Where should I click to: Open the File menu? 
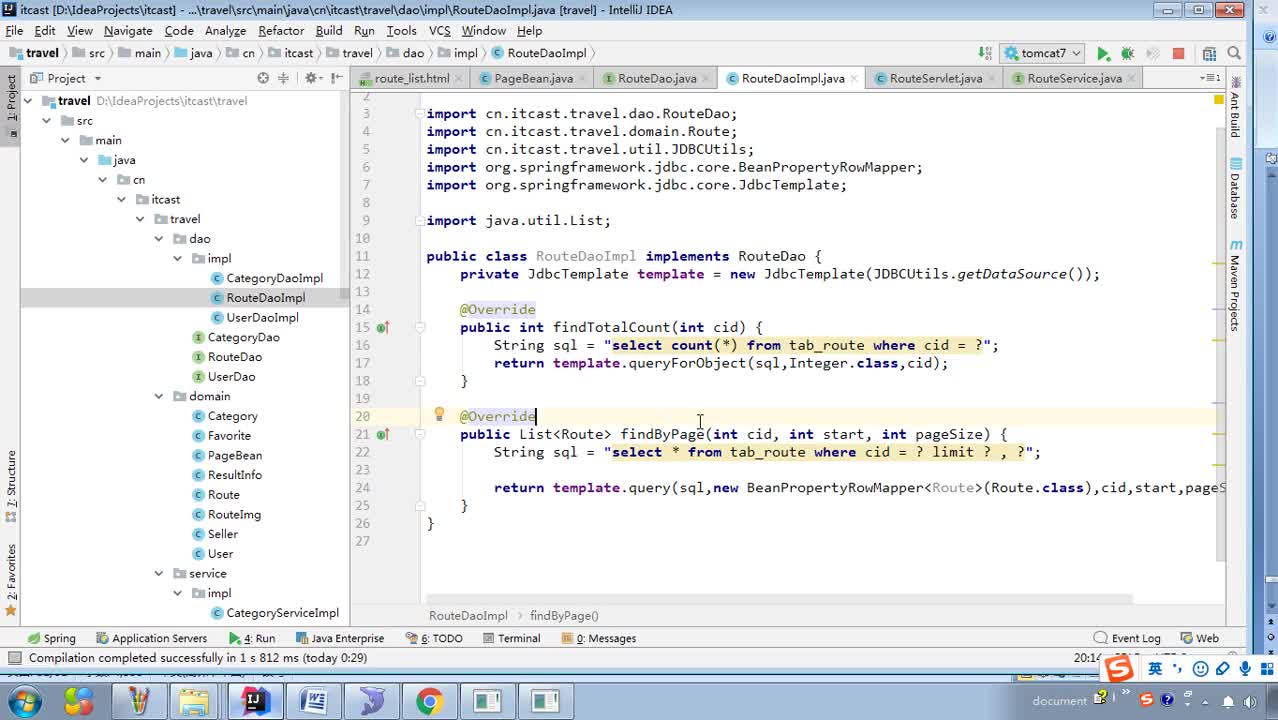coord(14,31)
